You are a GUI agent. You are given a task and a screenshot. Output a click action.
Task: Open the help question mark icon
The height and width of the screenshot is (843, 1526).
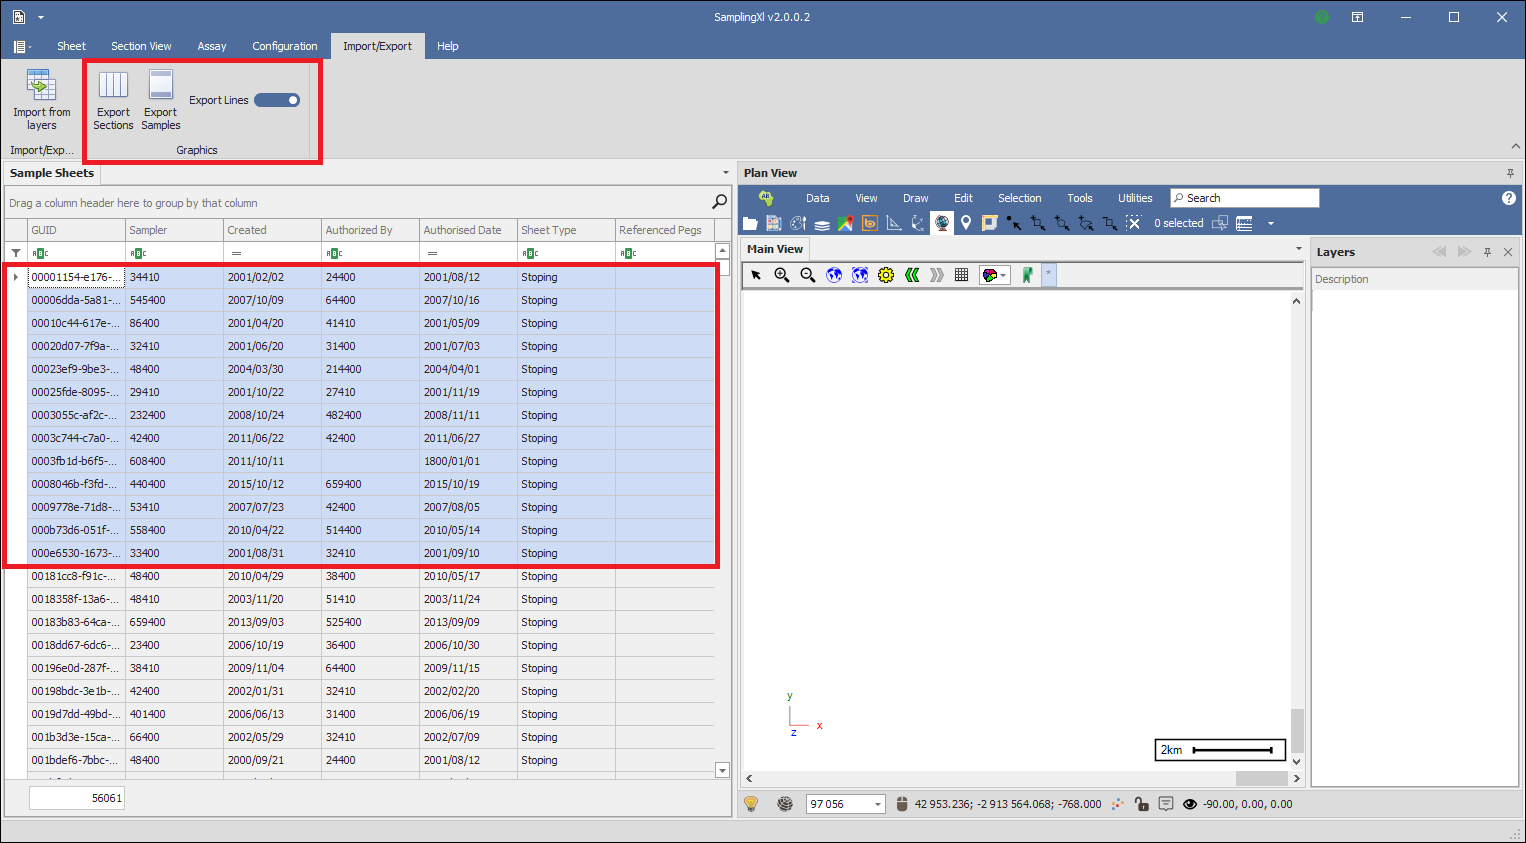(1508, 198)
